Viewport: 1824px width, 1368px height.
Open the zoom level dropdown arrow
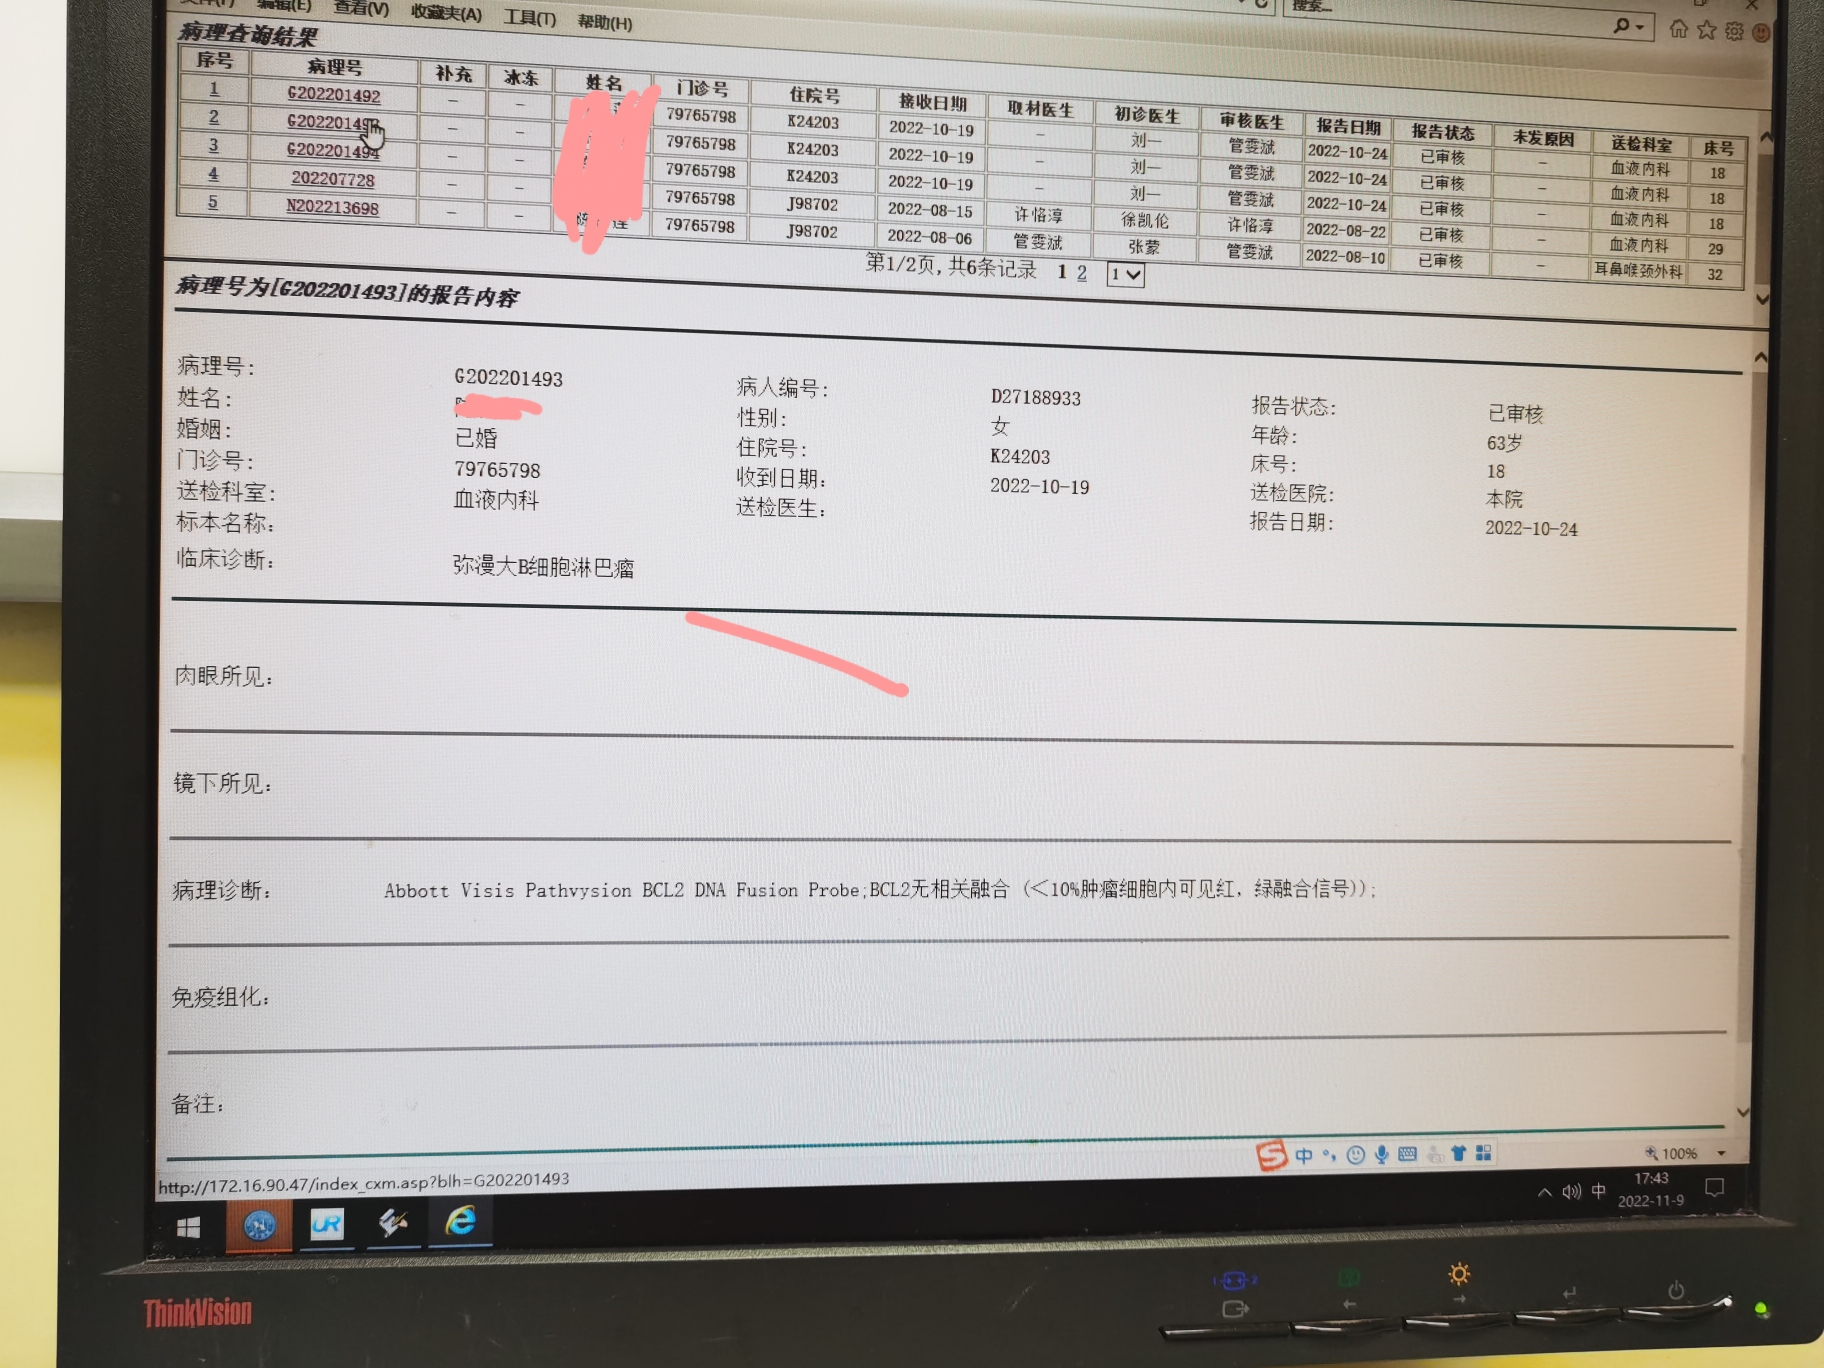tap(1721, 1153)
